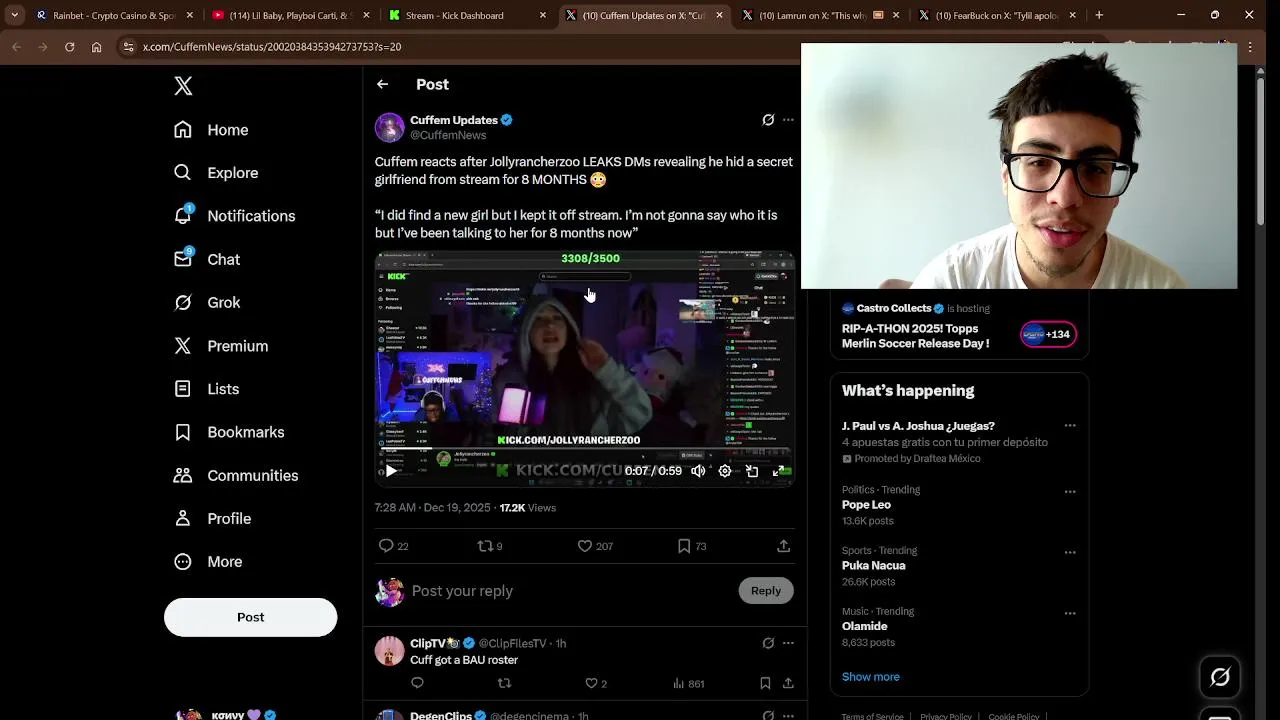Go to Home in sidebar
Image resolution: width=1280 pixels, height=720 pixels.
211,130
